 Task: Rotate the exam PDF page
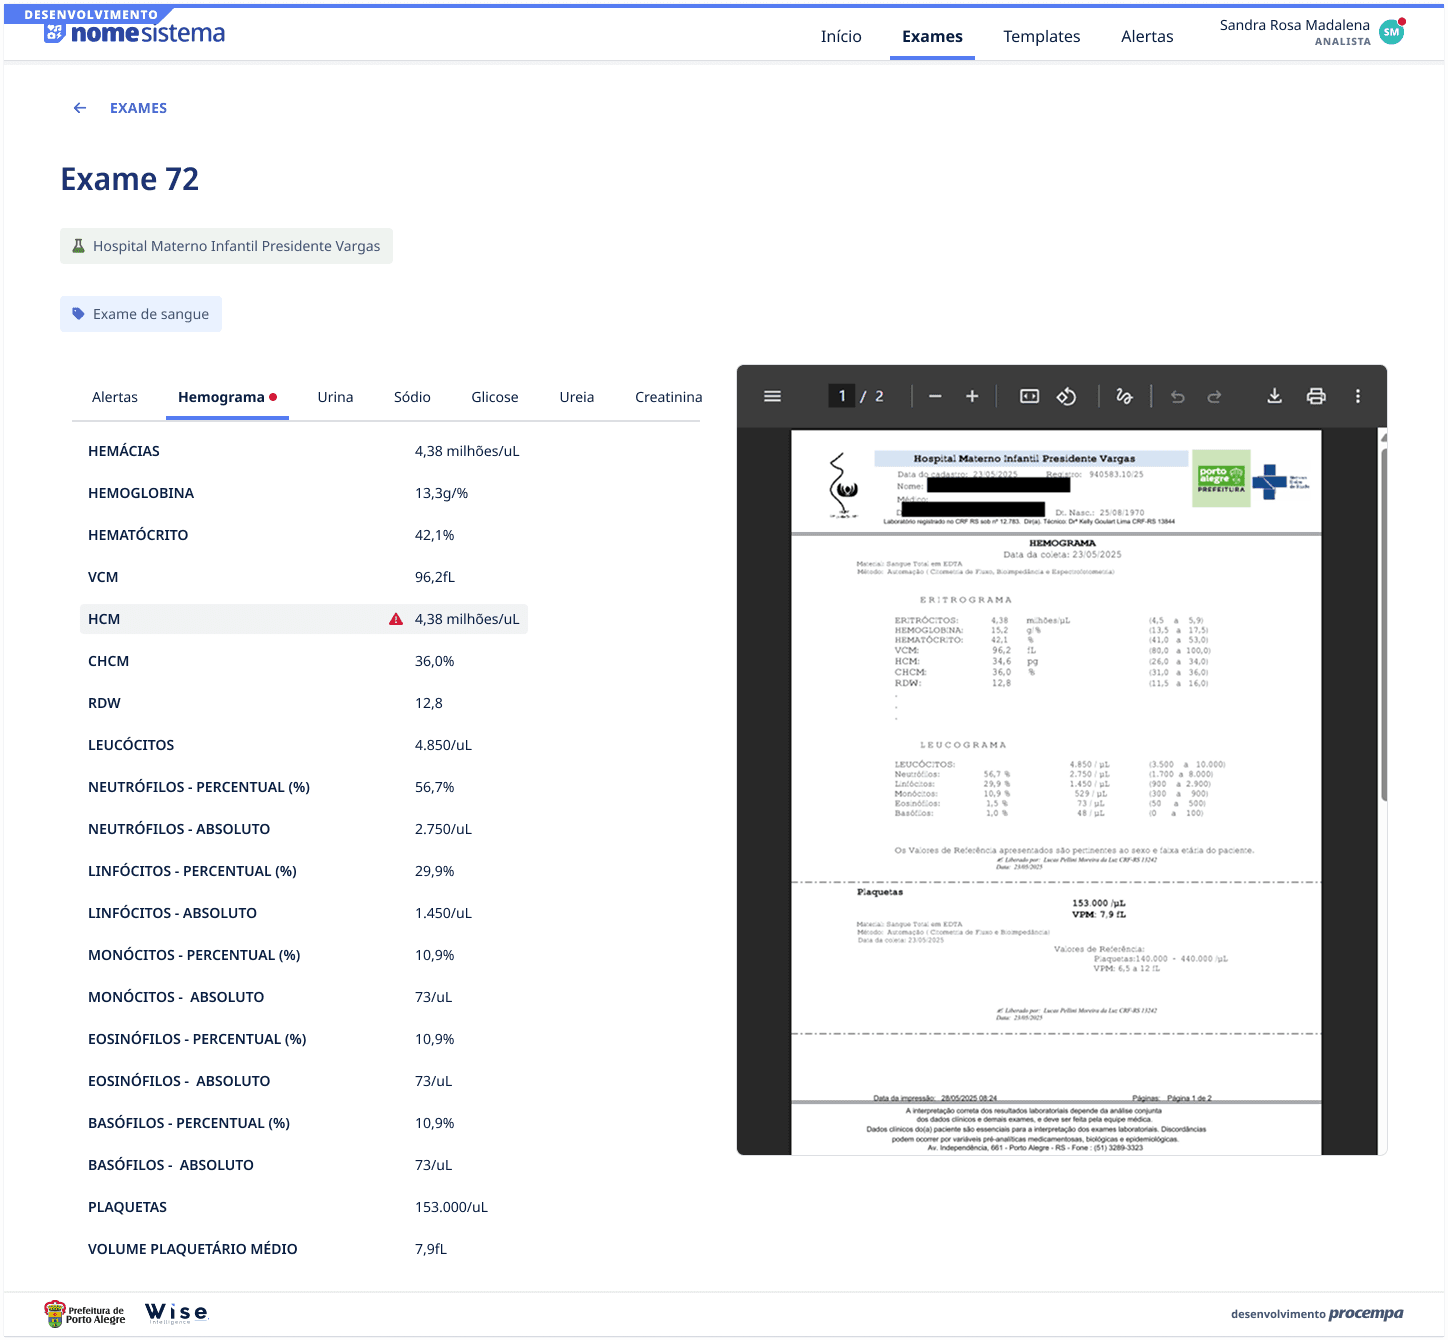(x=1066, y=395)
